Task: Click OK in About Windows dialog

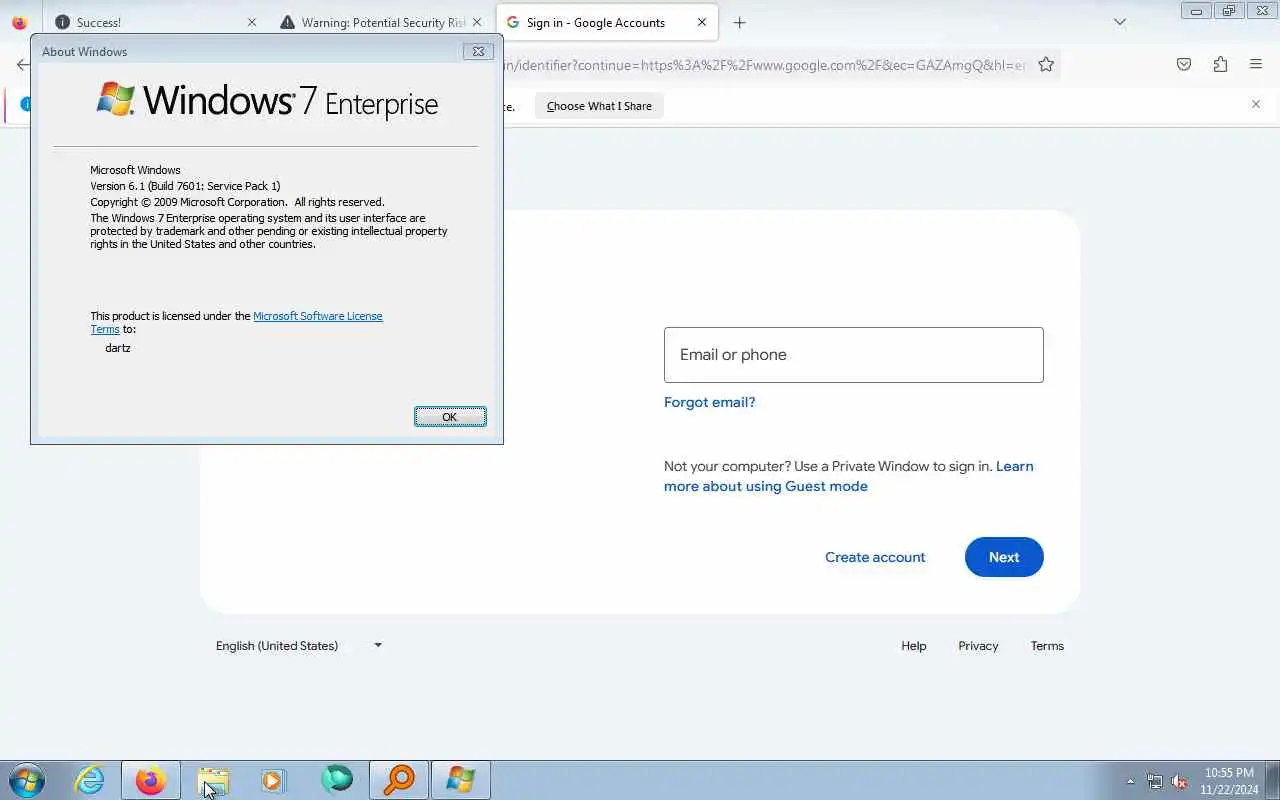Action: pyautogui.click(x=450, y=417)
